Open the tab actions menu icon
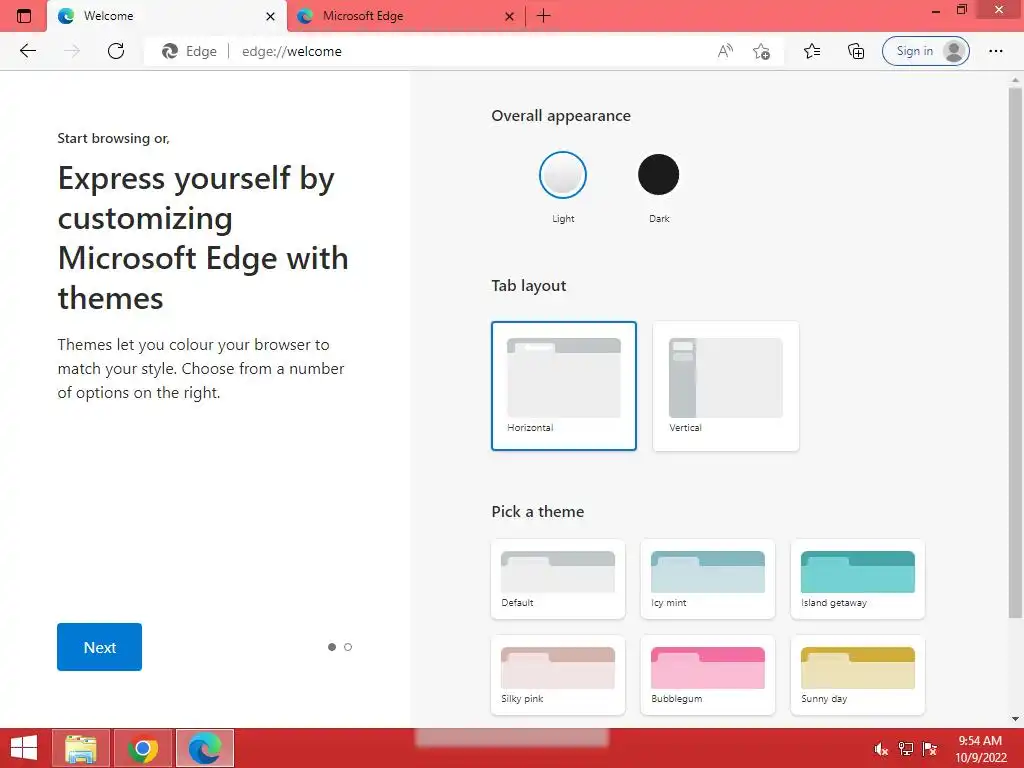The width and height of the screenshot is (1024, 768). click(x=24, y=16)
